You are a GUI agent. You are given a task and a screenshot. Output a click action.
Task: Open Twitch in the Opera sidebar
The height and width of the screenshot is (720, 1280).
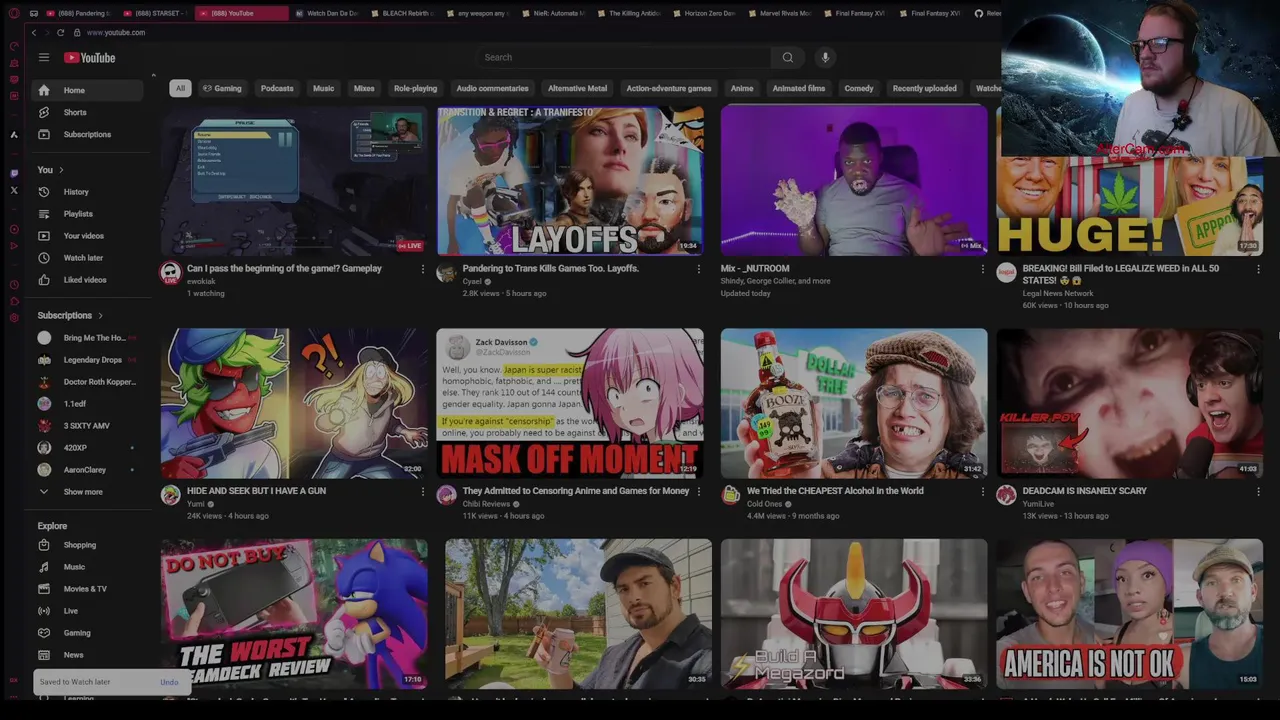point(14,173)
